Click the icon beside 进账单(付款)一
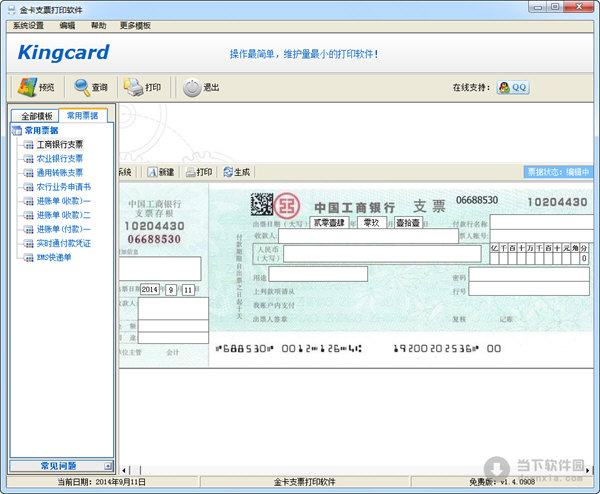Image resolution: width=600 pixels, height=494 pixels. click(x=29, y=230)
